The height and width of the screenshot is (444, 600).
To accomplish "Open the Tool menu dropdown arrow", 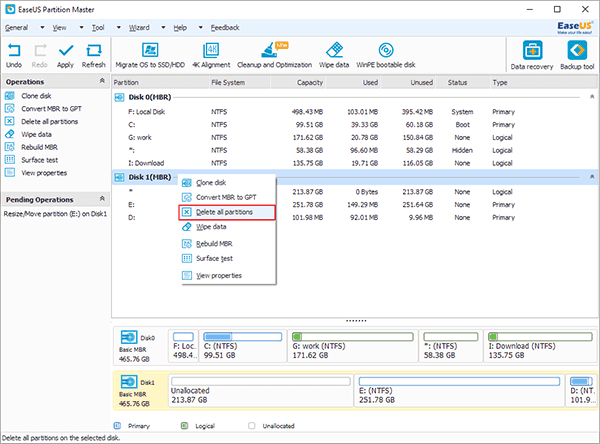I will [119, 28].
